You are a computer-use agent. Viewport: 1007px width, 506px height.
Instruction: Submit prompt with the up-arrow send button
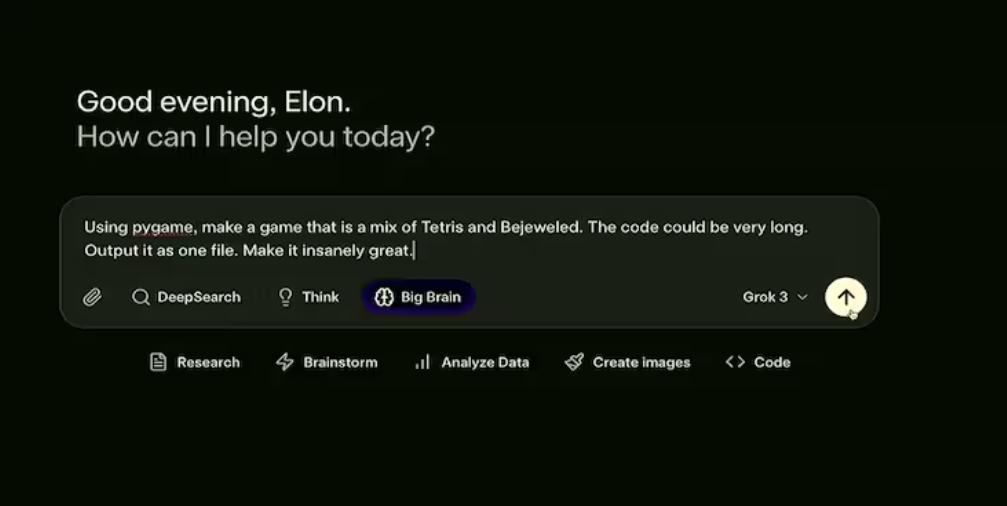tap(846, 297)
